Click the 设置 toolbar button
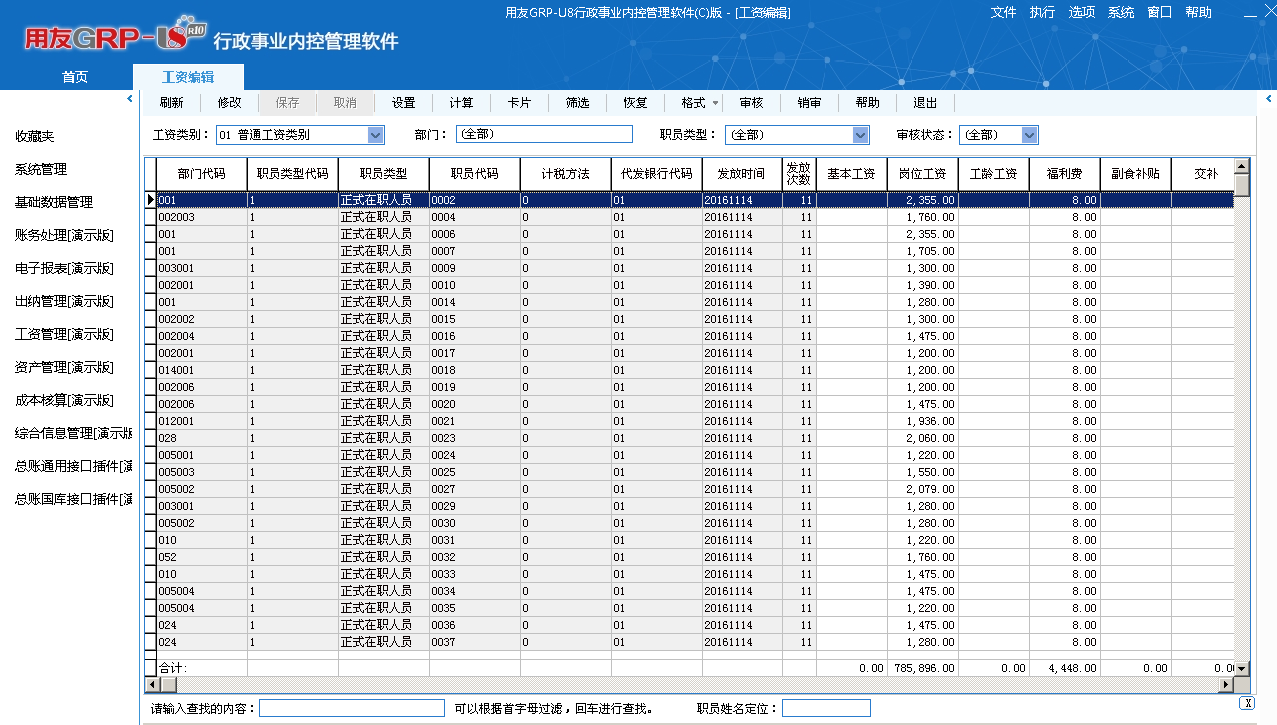Viewport: 1277px width, 725px height. (404, 103)
